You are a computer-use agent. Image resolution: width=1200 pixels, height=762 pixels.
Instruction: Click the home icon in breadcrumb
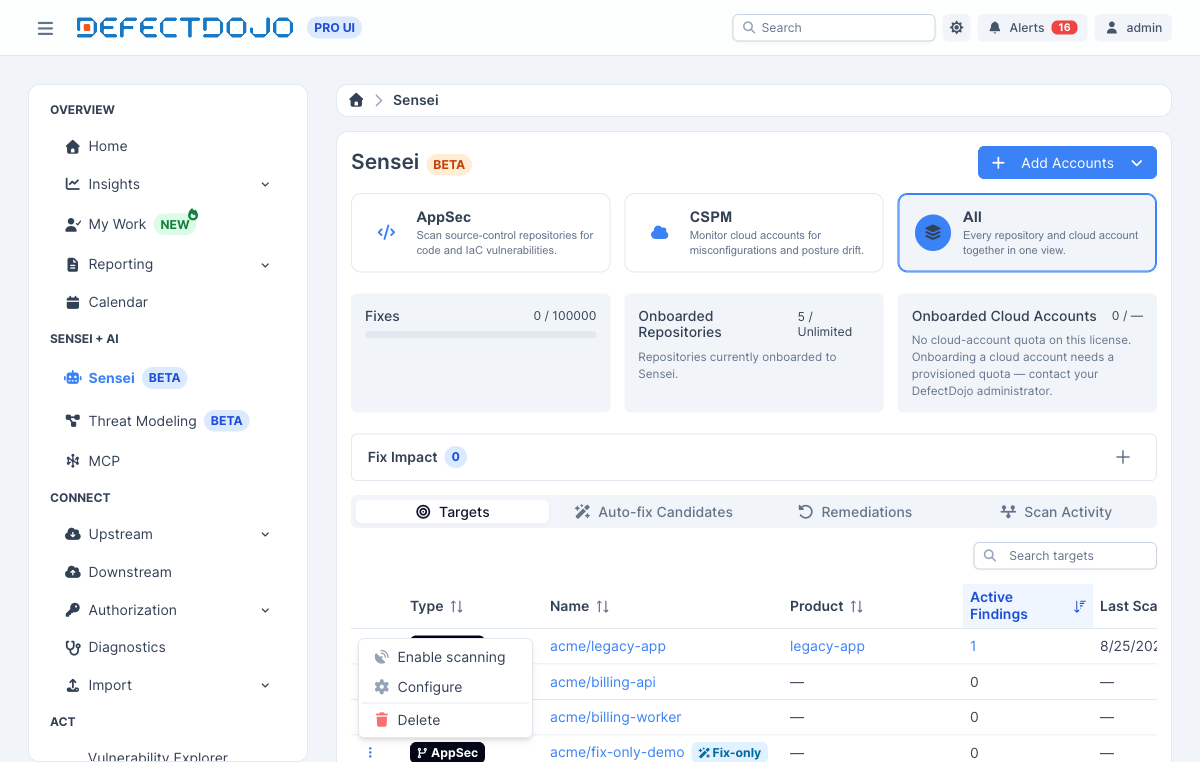coord(356,100)
